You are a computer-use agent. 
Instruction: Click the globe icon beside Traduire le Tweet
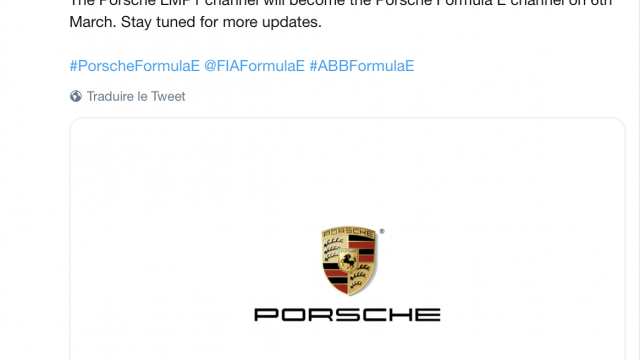click(76, 96)
